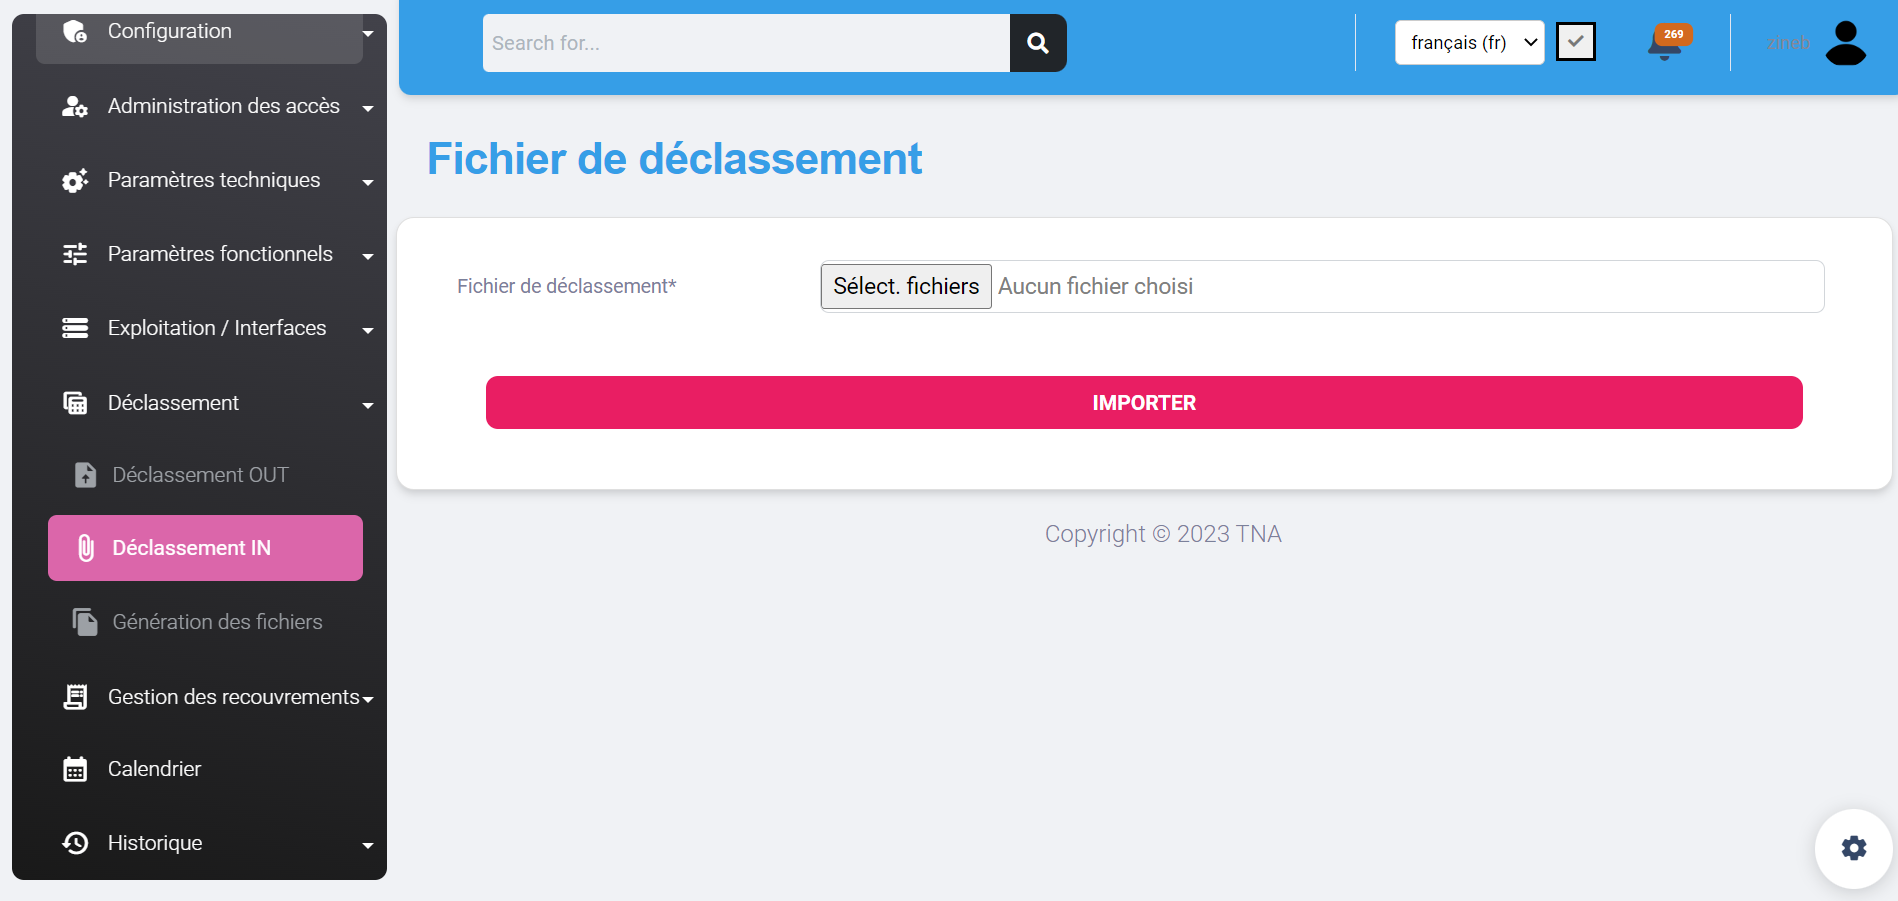This screenshot has height=901, width=1898.
Task: Click the Paramètres fonctionnels sliders icon
Action: [75, 254]
